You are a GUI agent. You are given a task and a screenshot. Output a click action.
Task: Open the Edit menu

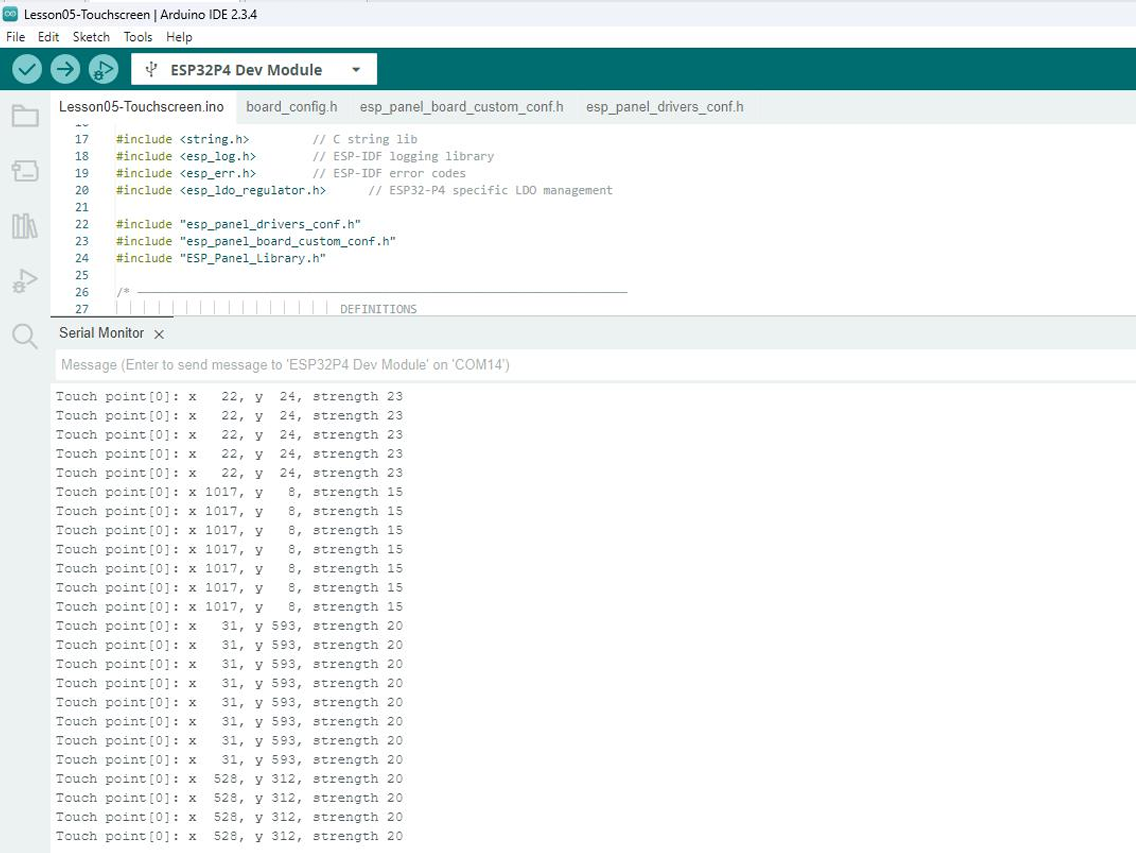(49, 37)
